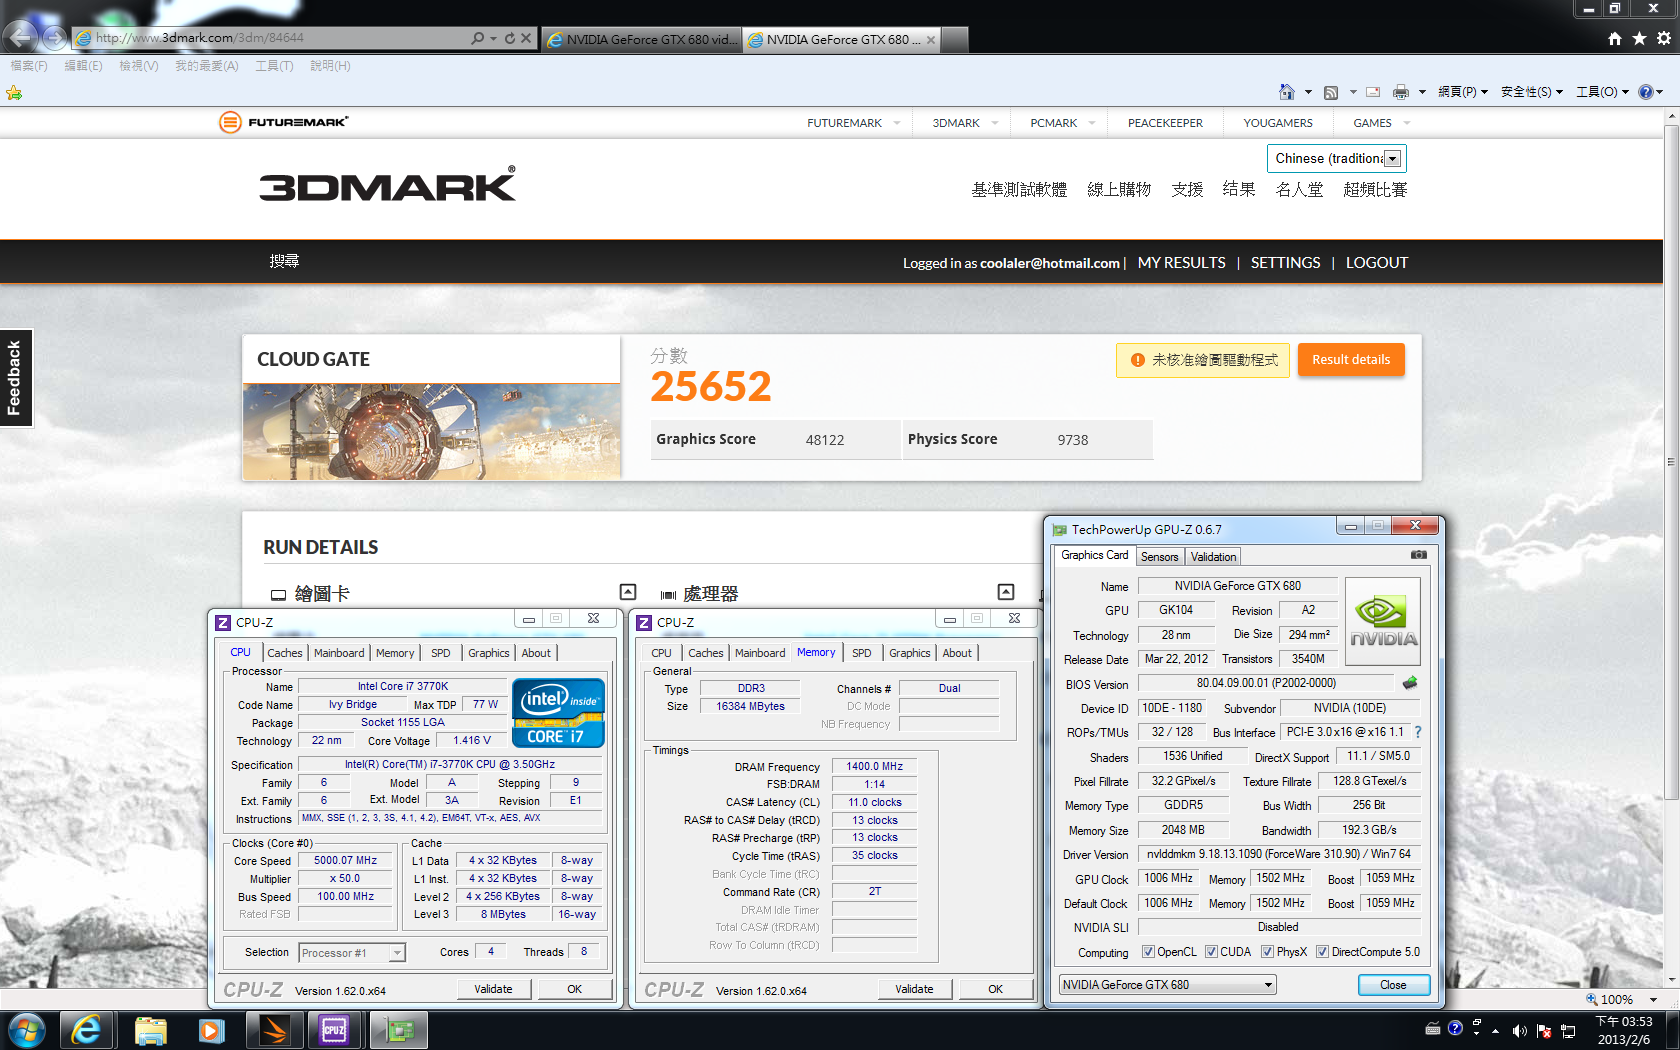1680x1050 pixels.
Task: Open Internet Explorer from the taskbar
Action: (87, 1029)
